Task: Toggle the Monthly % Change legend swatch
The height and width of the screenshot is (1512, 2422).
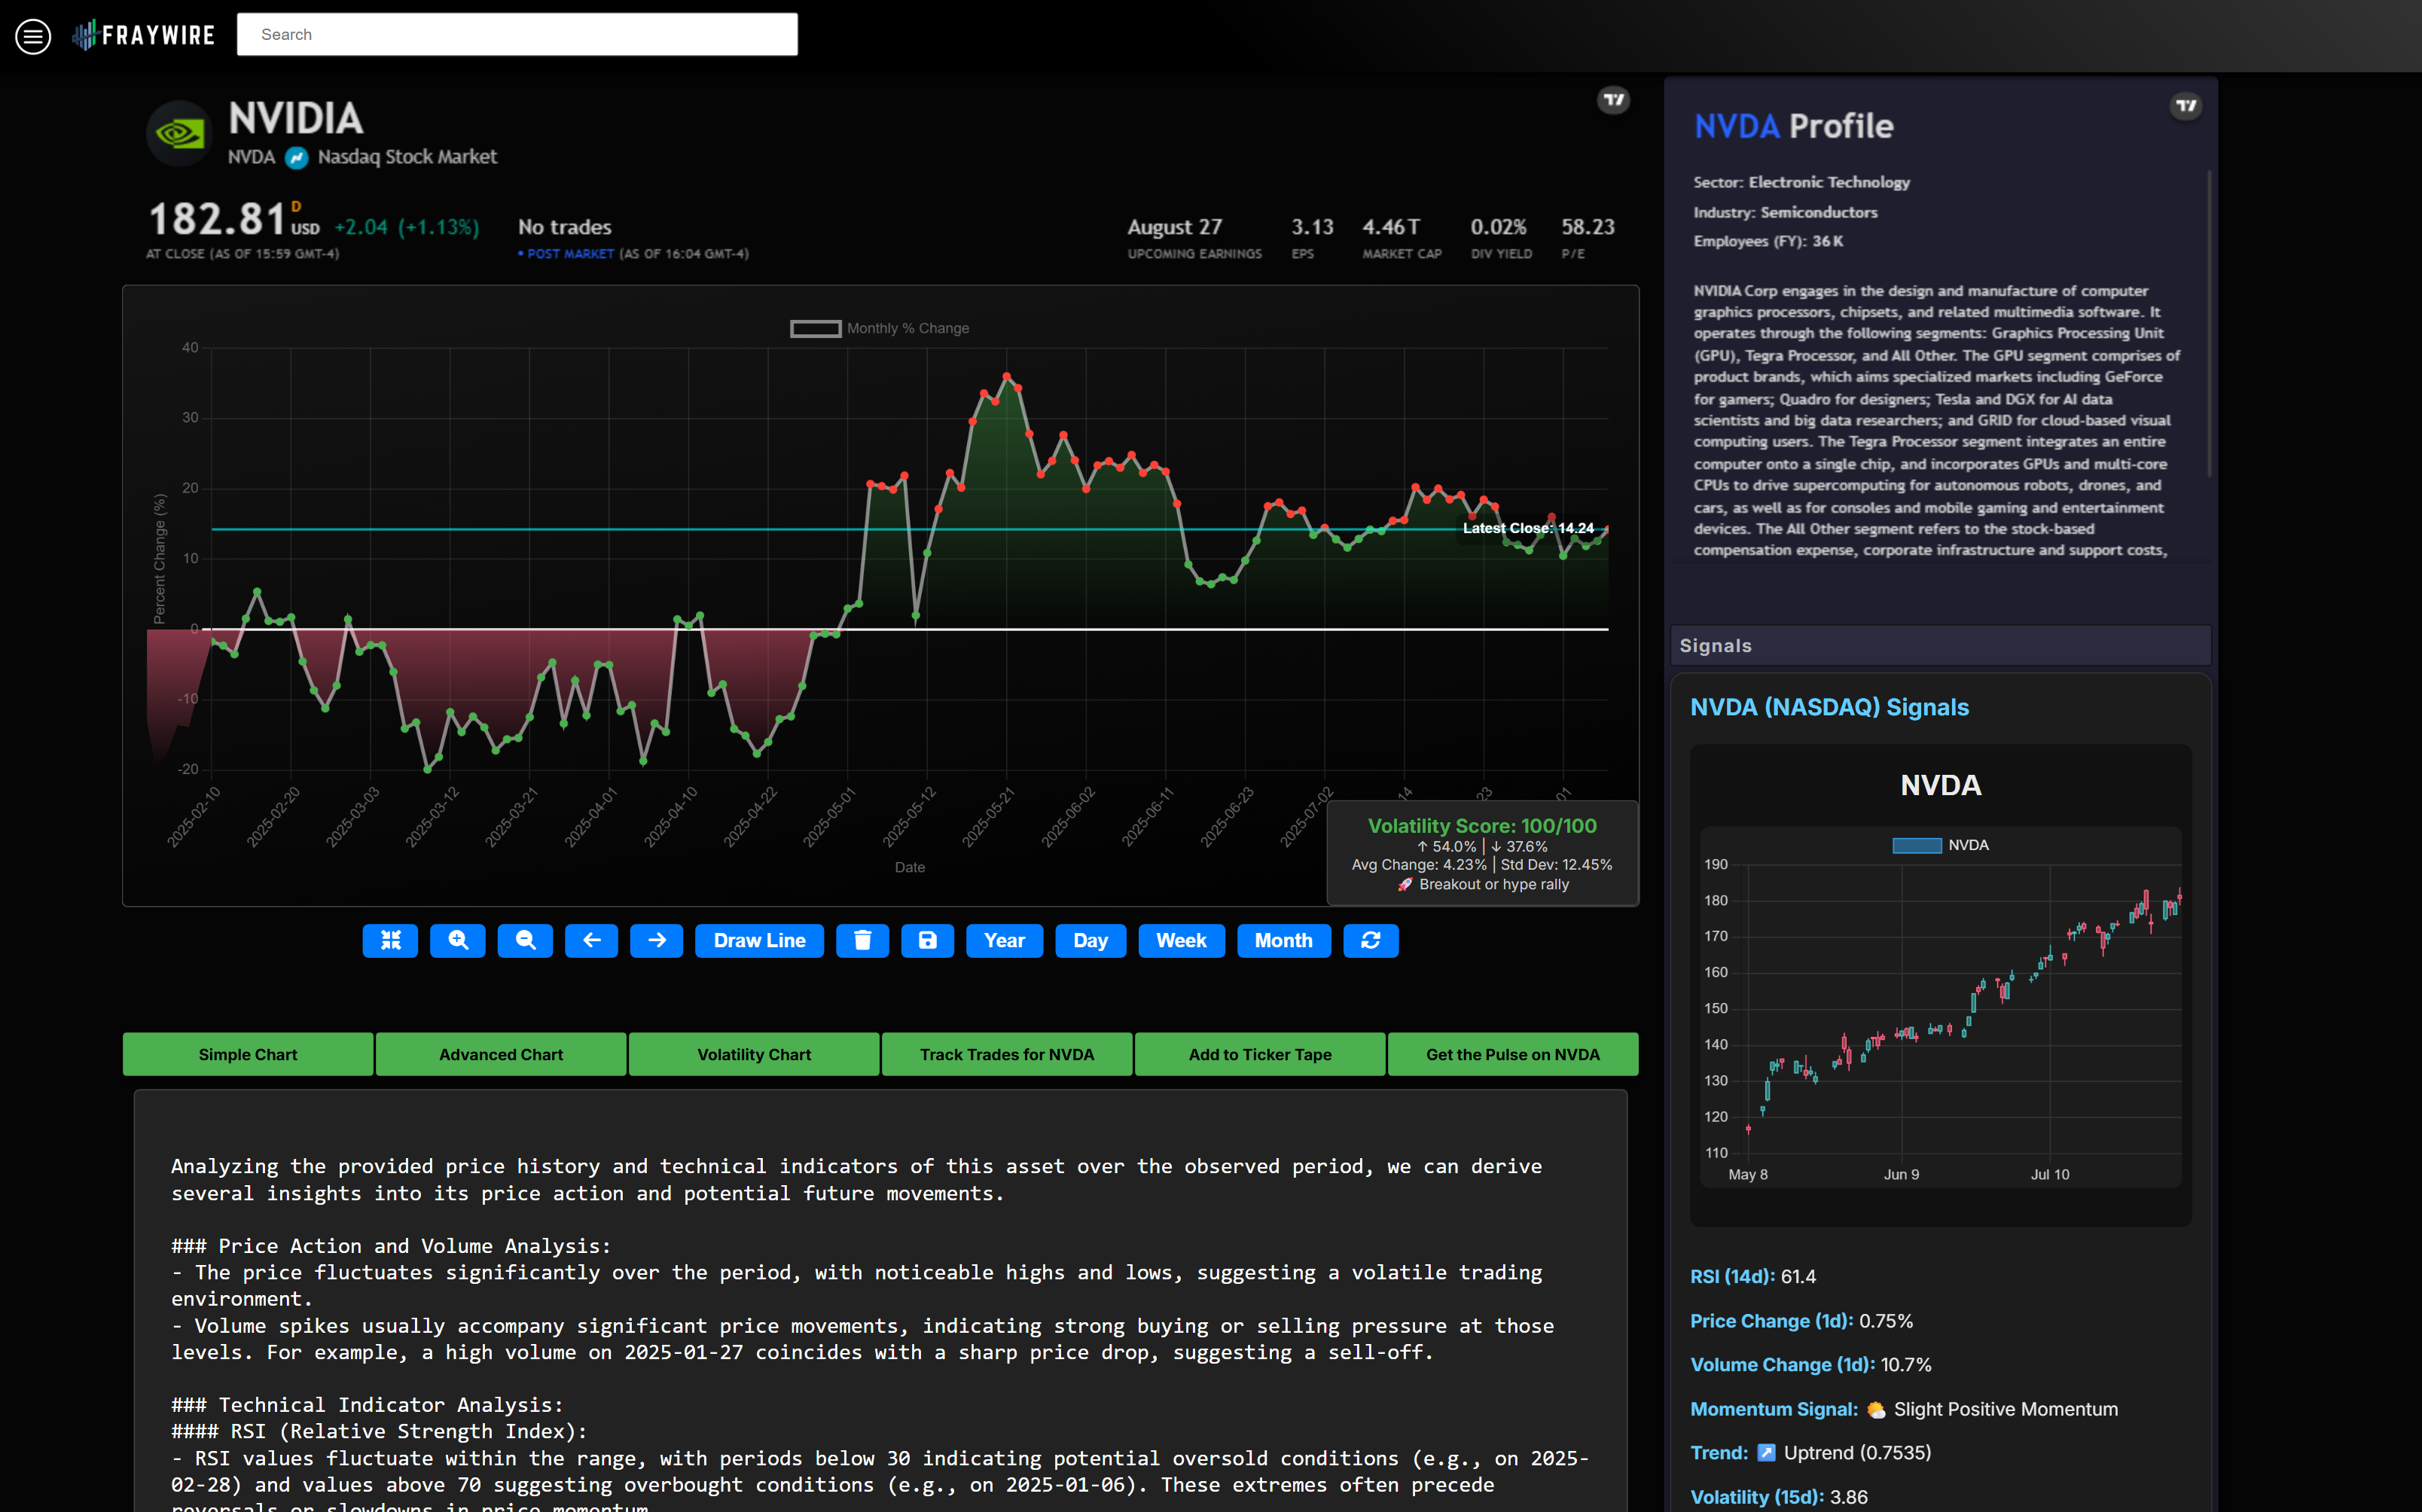Action: 815,329
